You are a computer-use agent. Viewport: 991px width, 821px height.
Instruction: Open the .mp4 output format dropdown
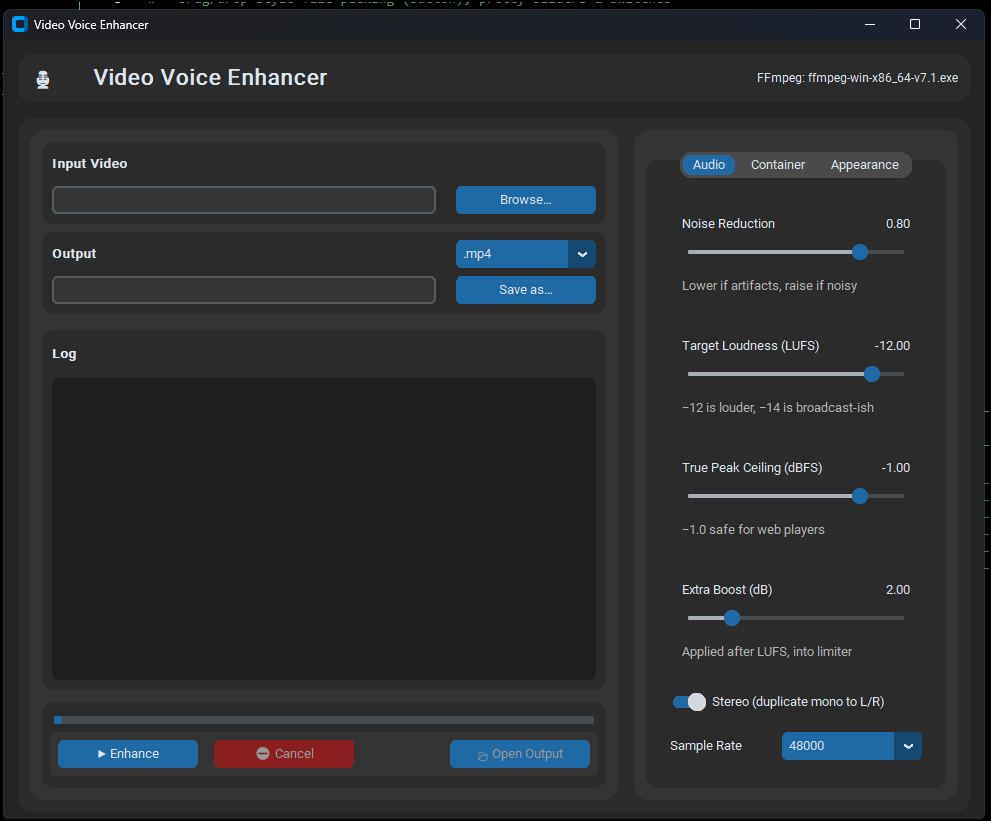pyautogui.click(x=525, y=254)
